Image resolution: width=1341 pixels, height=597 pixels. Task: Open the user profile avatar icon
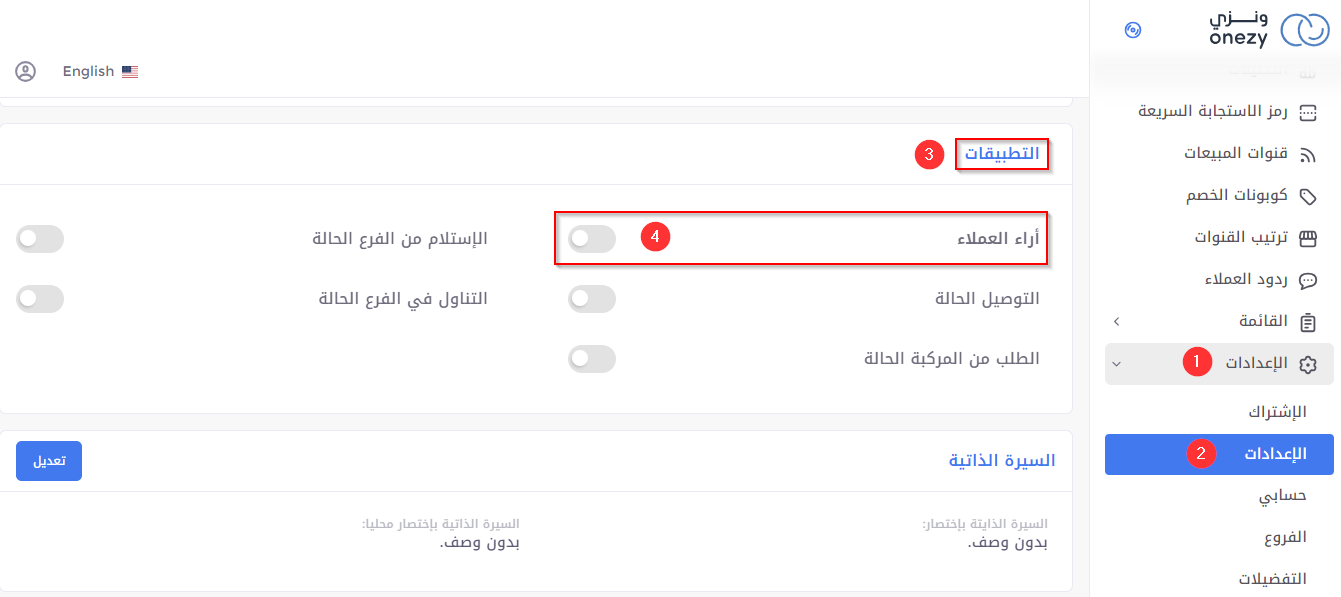pyautogui.click(x=26, y=71)
